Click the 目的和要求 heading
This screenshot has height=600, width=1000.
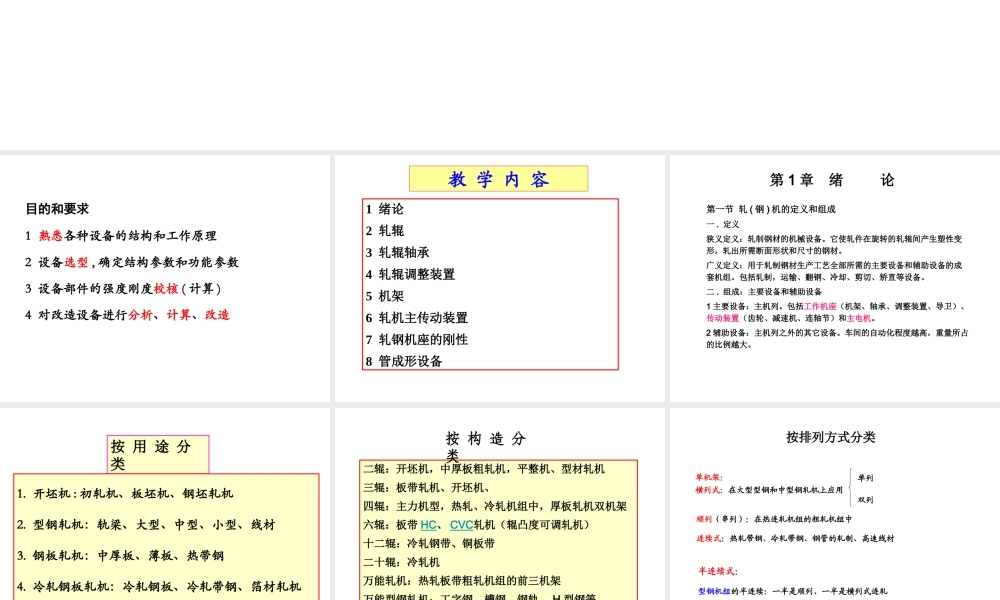pyautogui.click(x=58, y=209)
